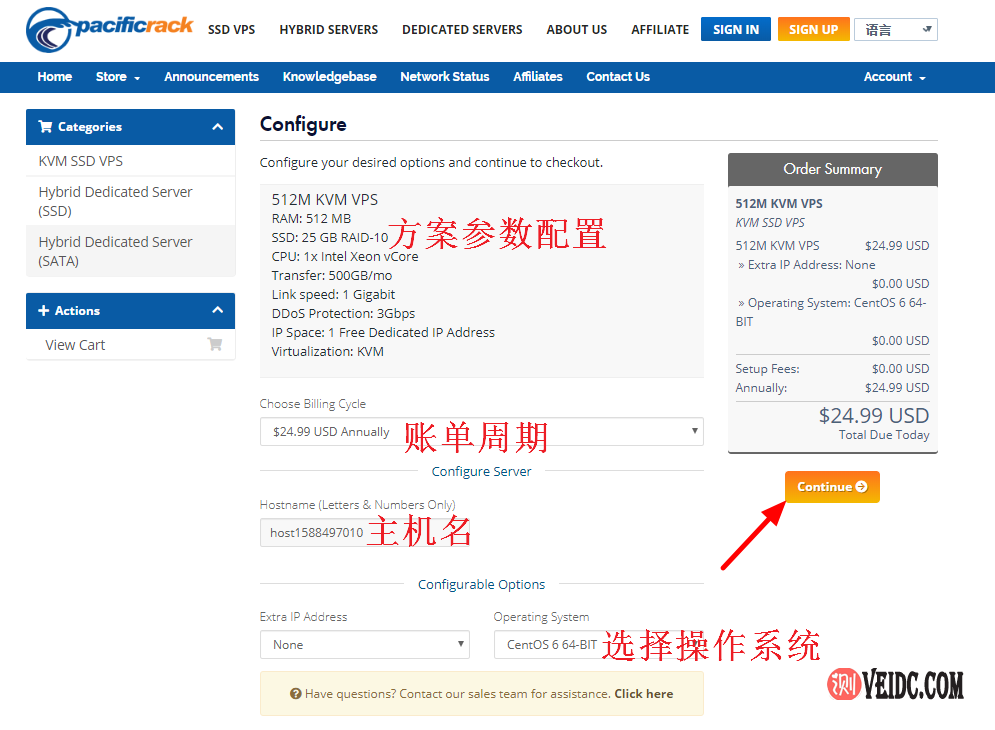Click the 'Configure' page heading

coord(303,124)
